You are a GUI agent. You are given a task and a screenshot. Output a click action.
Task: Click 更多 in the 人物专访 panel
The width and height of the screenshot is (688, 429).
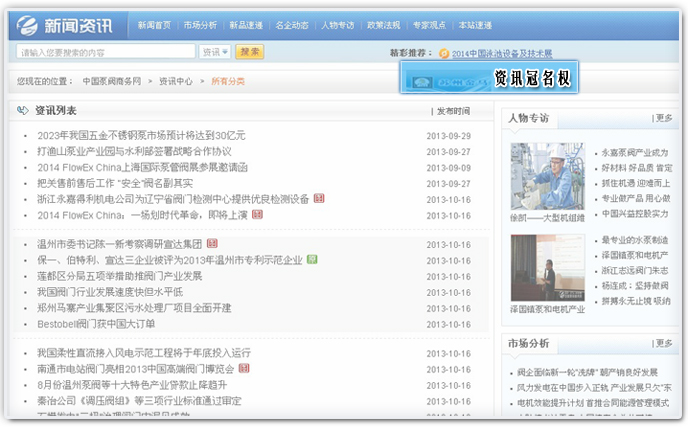pyautogui.click(x=663, y=118)
